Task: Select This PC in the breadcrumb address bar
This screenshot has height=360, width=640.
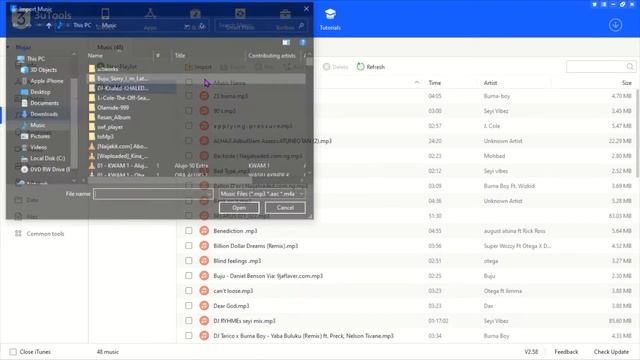Action: (82, 25)
